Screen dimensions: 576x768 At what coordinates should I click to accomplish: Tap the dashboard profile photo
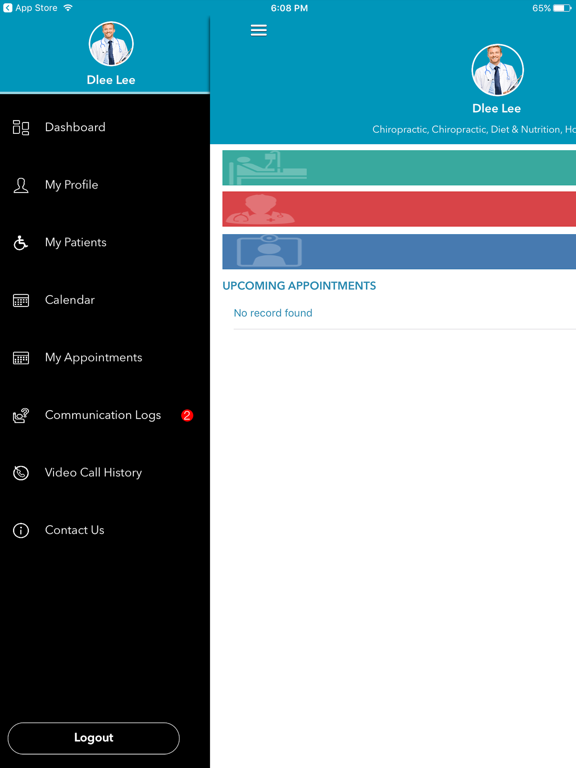pyautogui.click(x=497, y=70)
